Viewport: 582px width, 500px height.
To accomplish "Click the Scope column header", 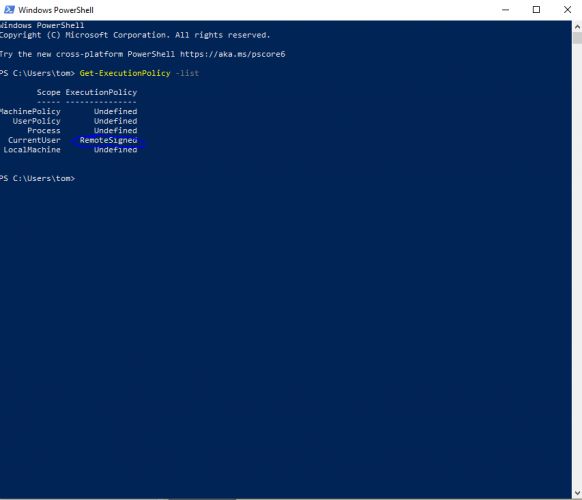I will tap(49, 92).
